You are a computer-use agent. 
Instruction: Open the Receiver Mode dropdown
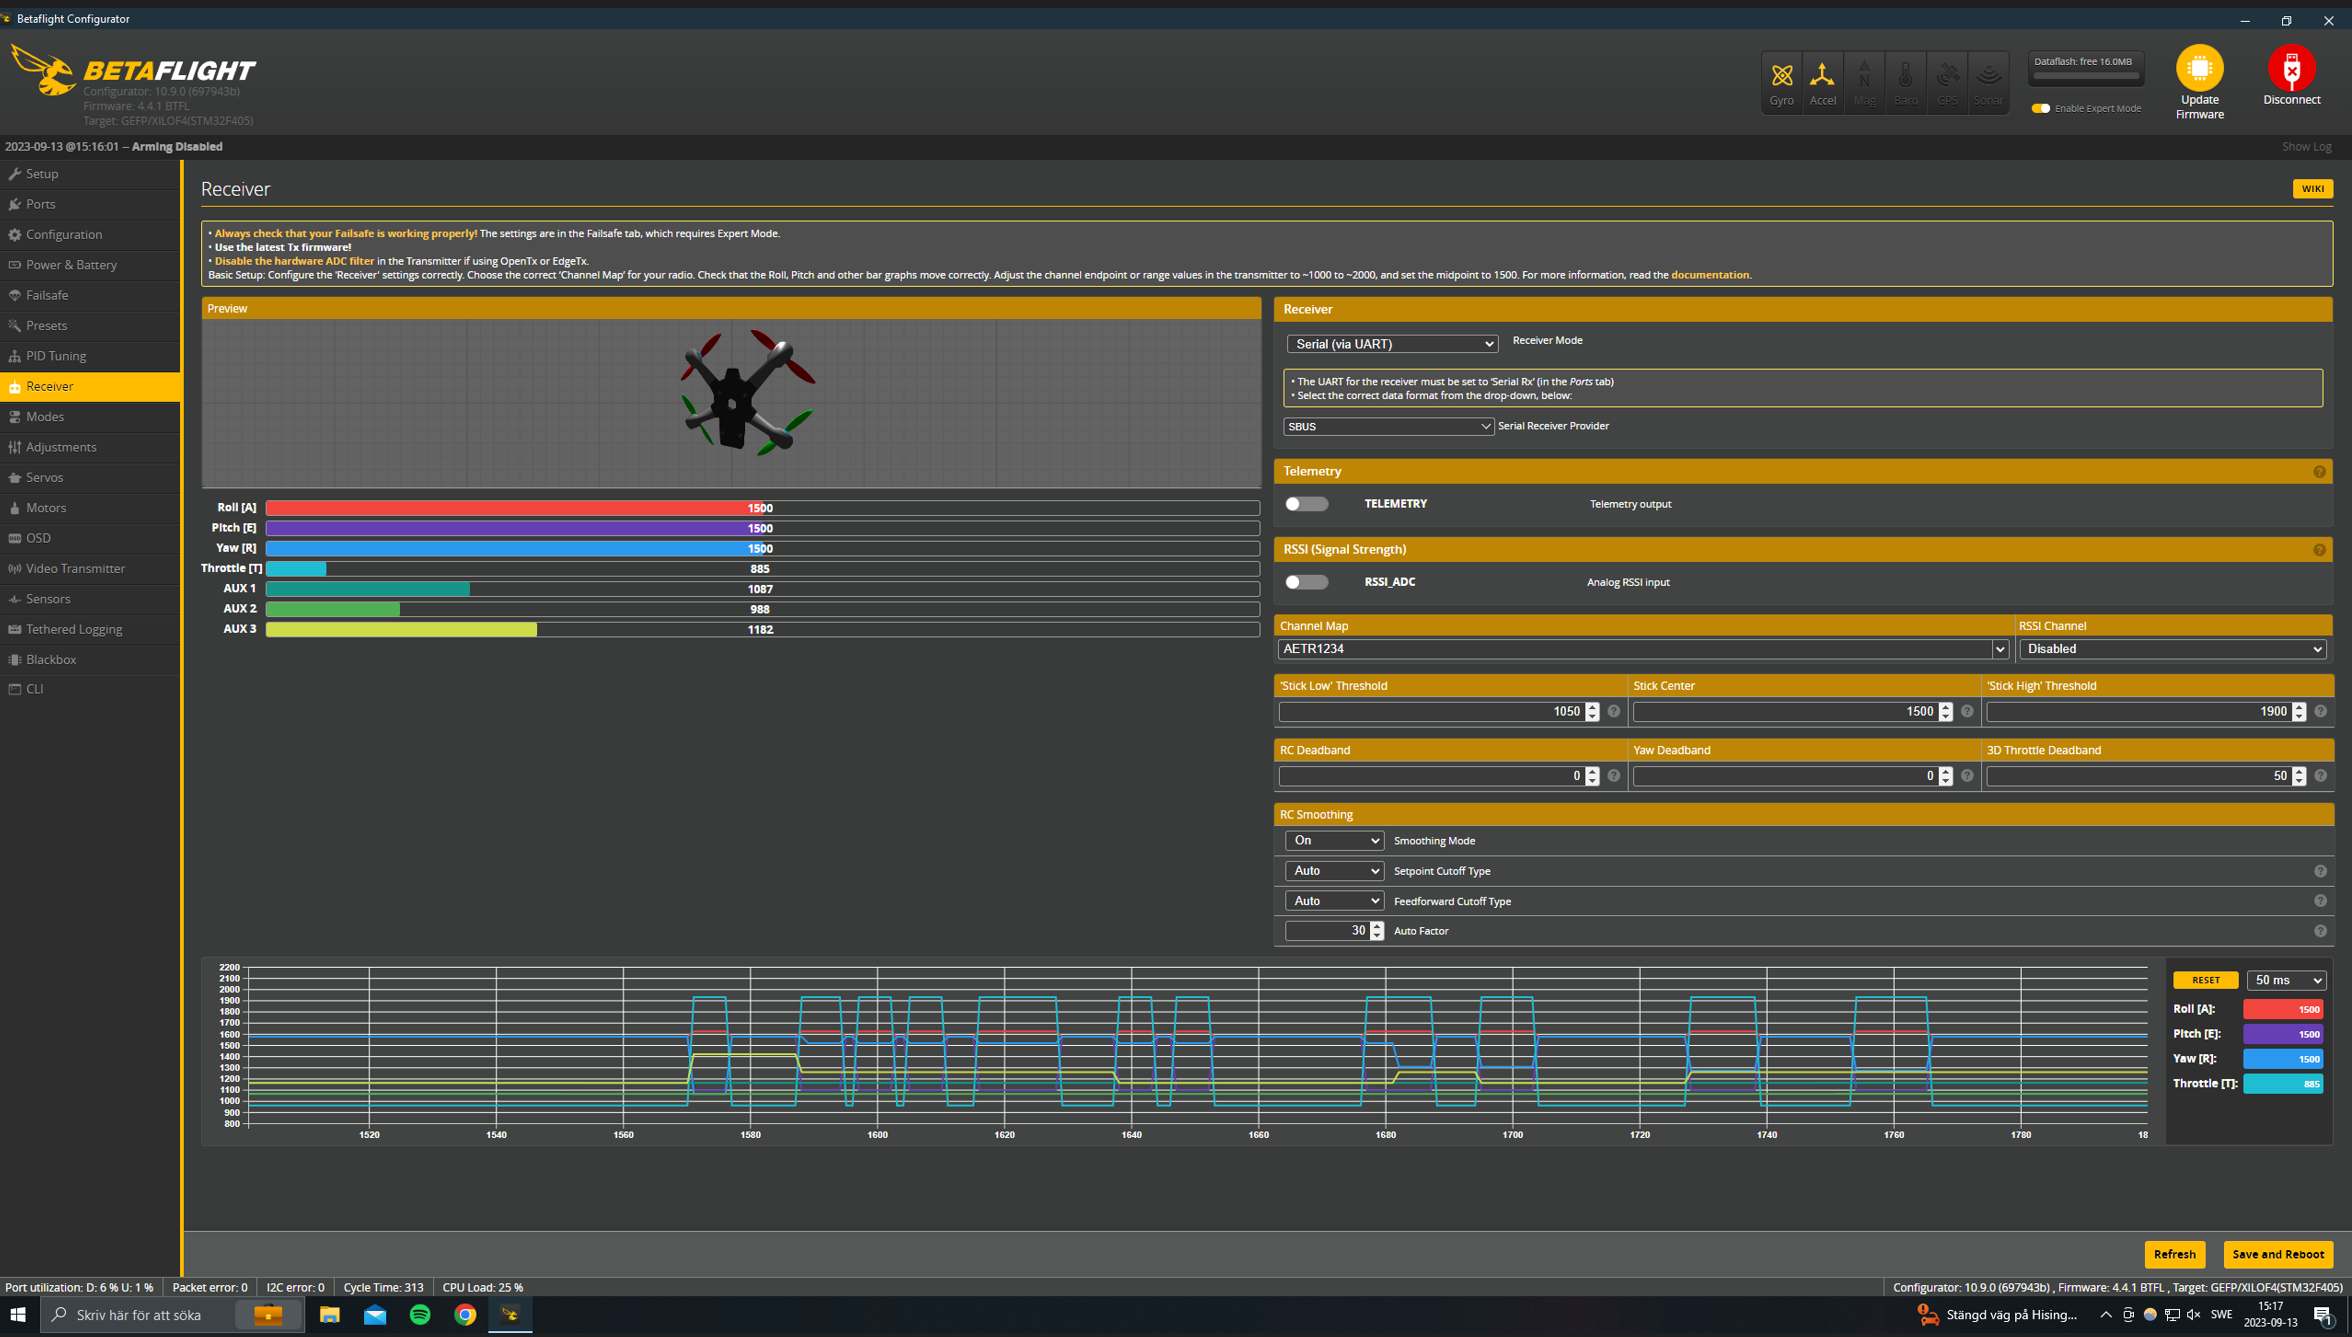point(1391,344)
